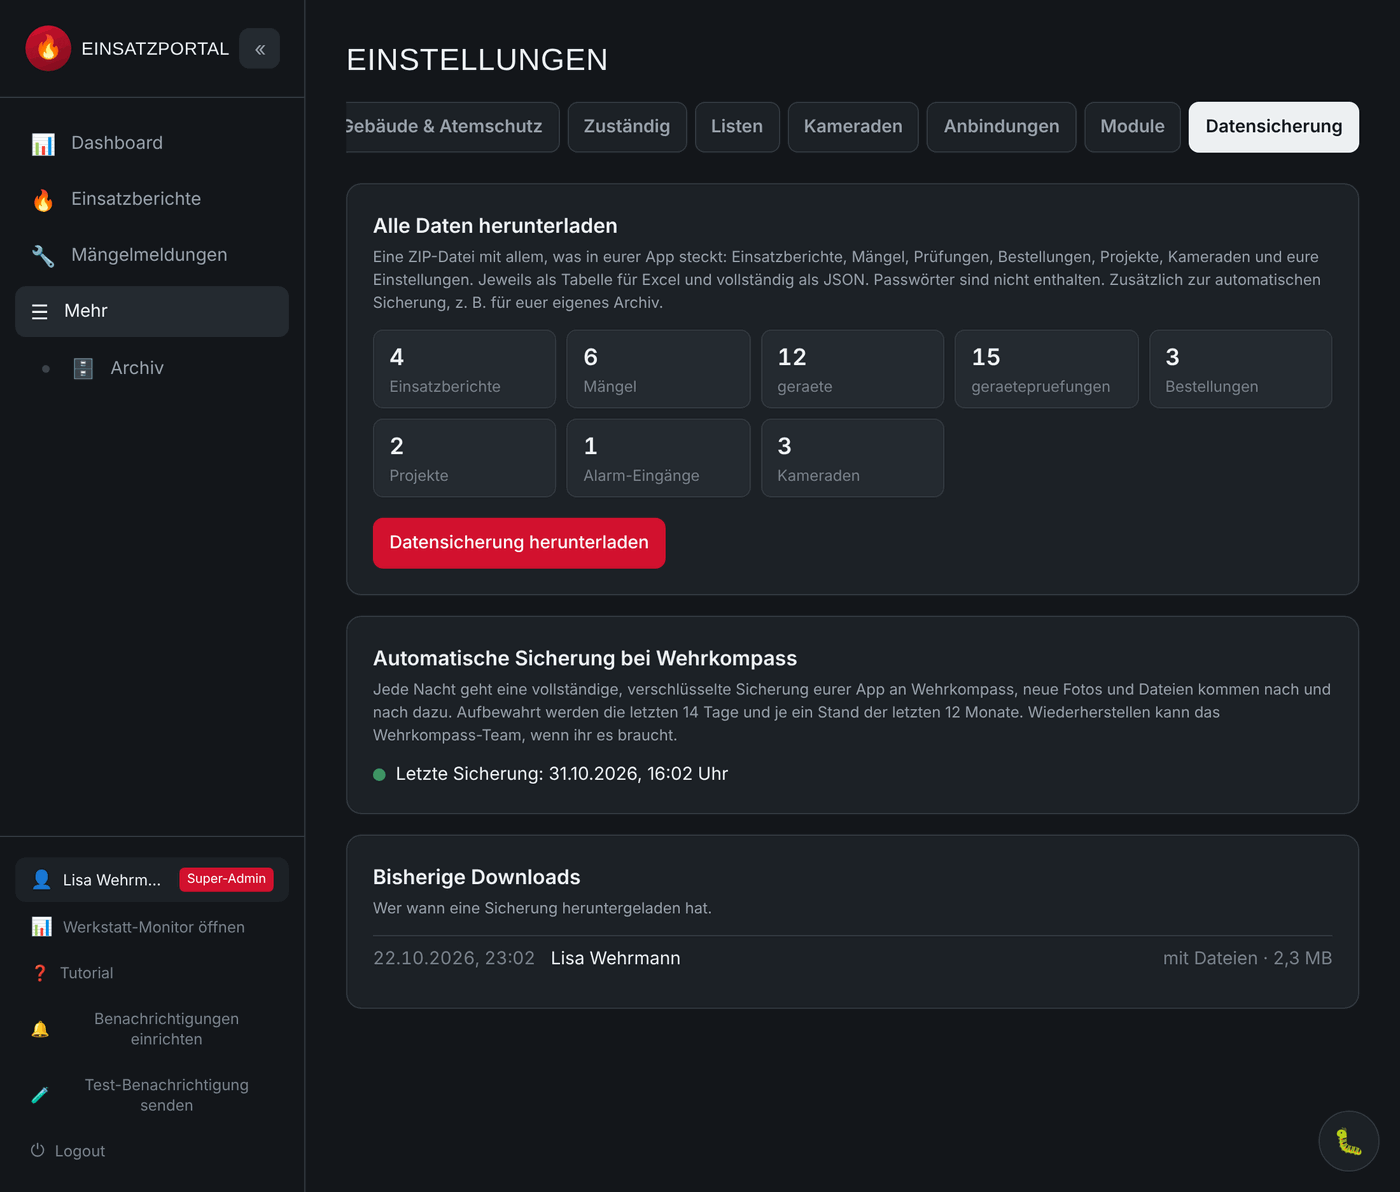Open the bug report caterpillar button

pyautogui.click(x=1349, y=1141)
